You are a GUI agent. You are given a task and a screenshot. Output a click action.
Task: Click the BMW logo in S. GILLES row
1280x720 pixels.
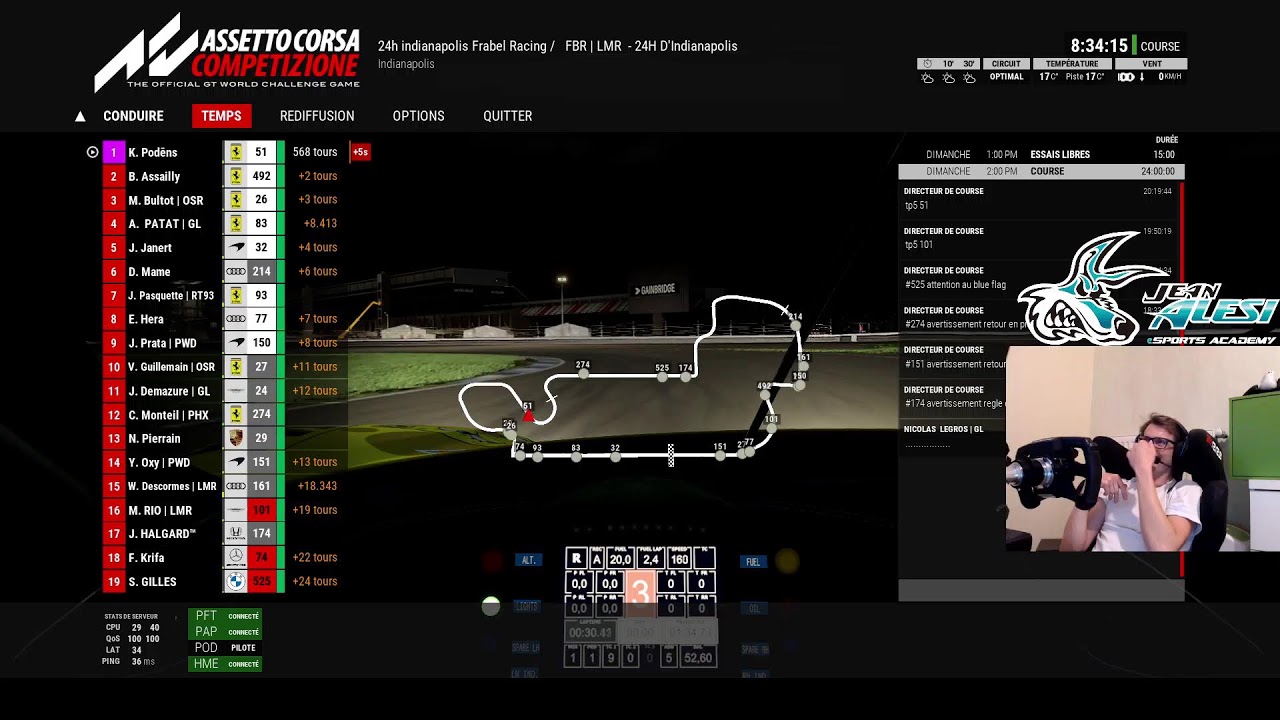[235, 581]
